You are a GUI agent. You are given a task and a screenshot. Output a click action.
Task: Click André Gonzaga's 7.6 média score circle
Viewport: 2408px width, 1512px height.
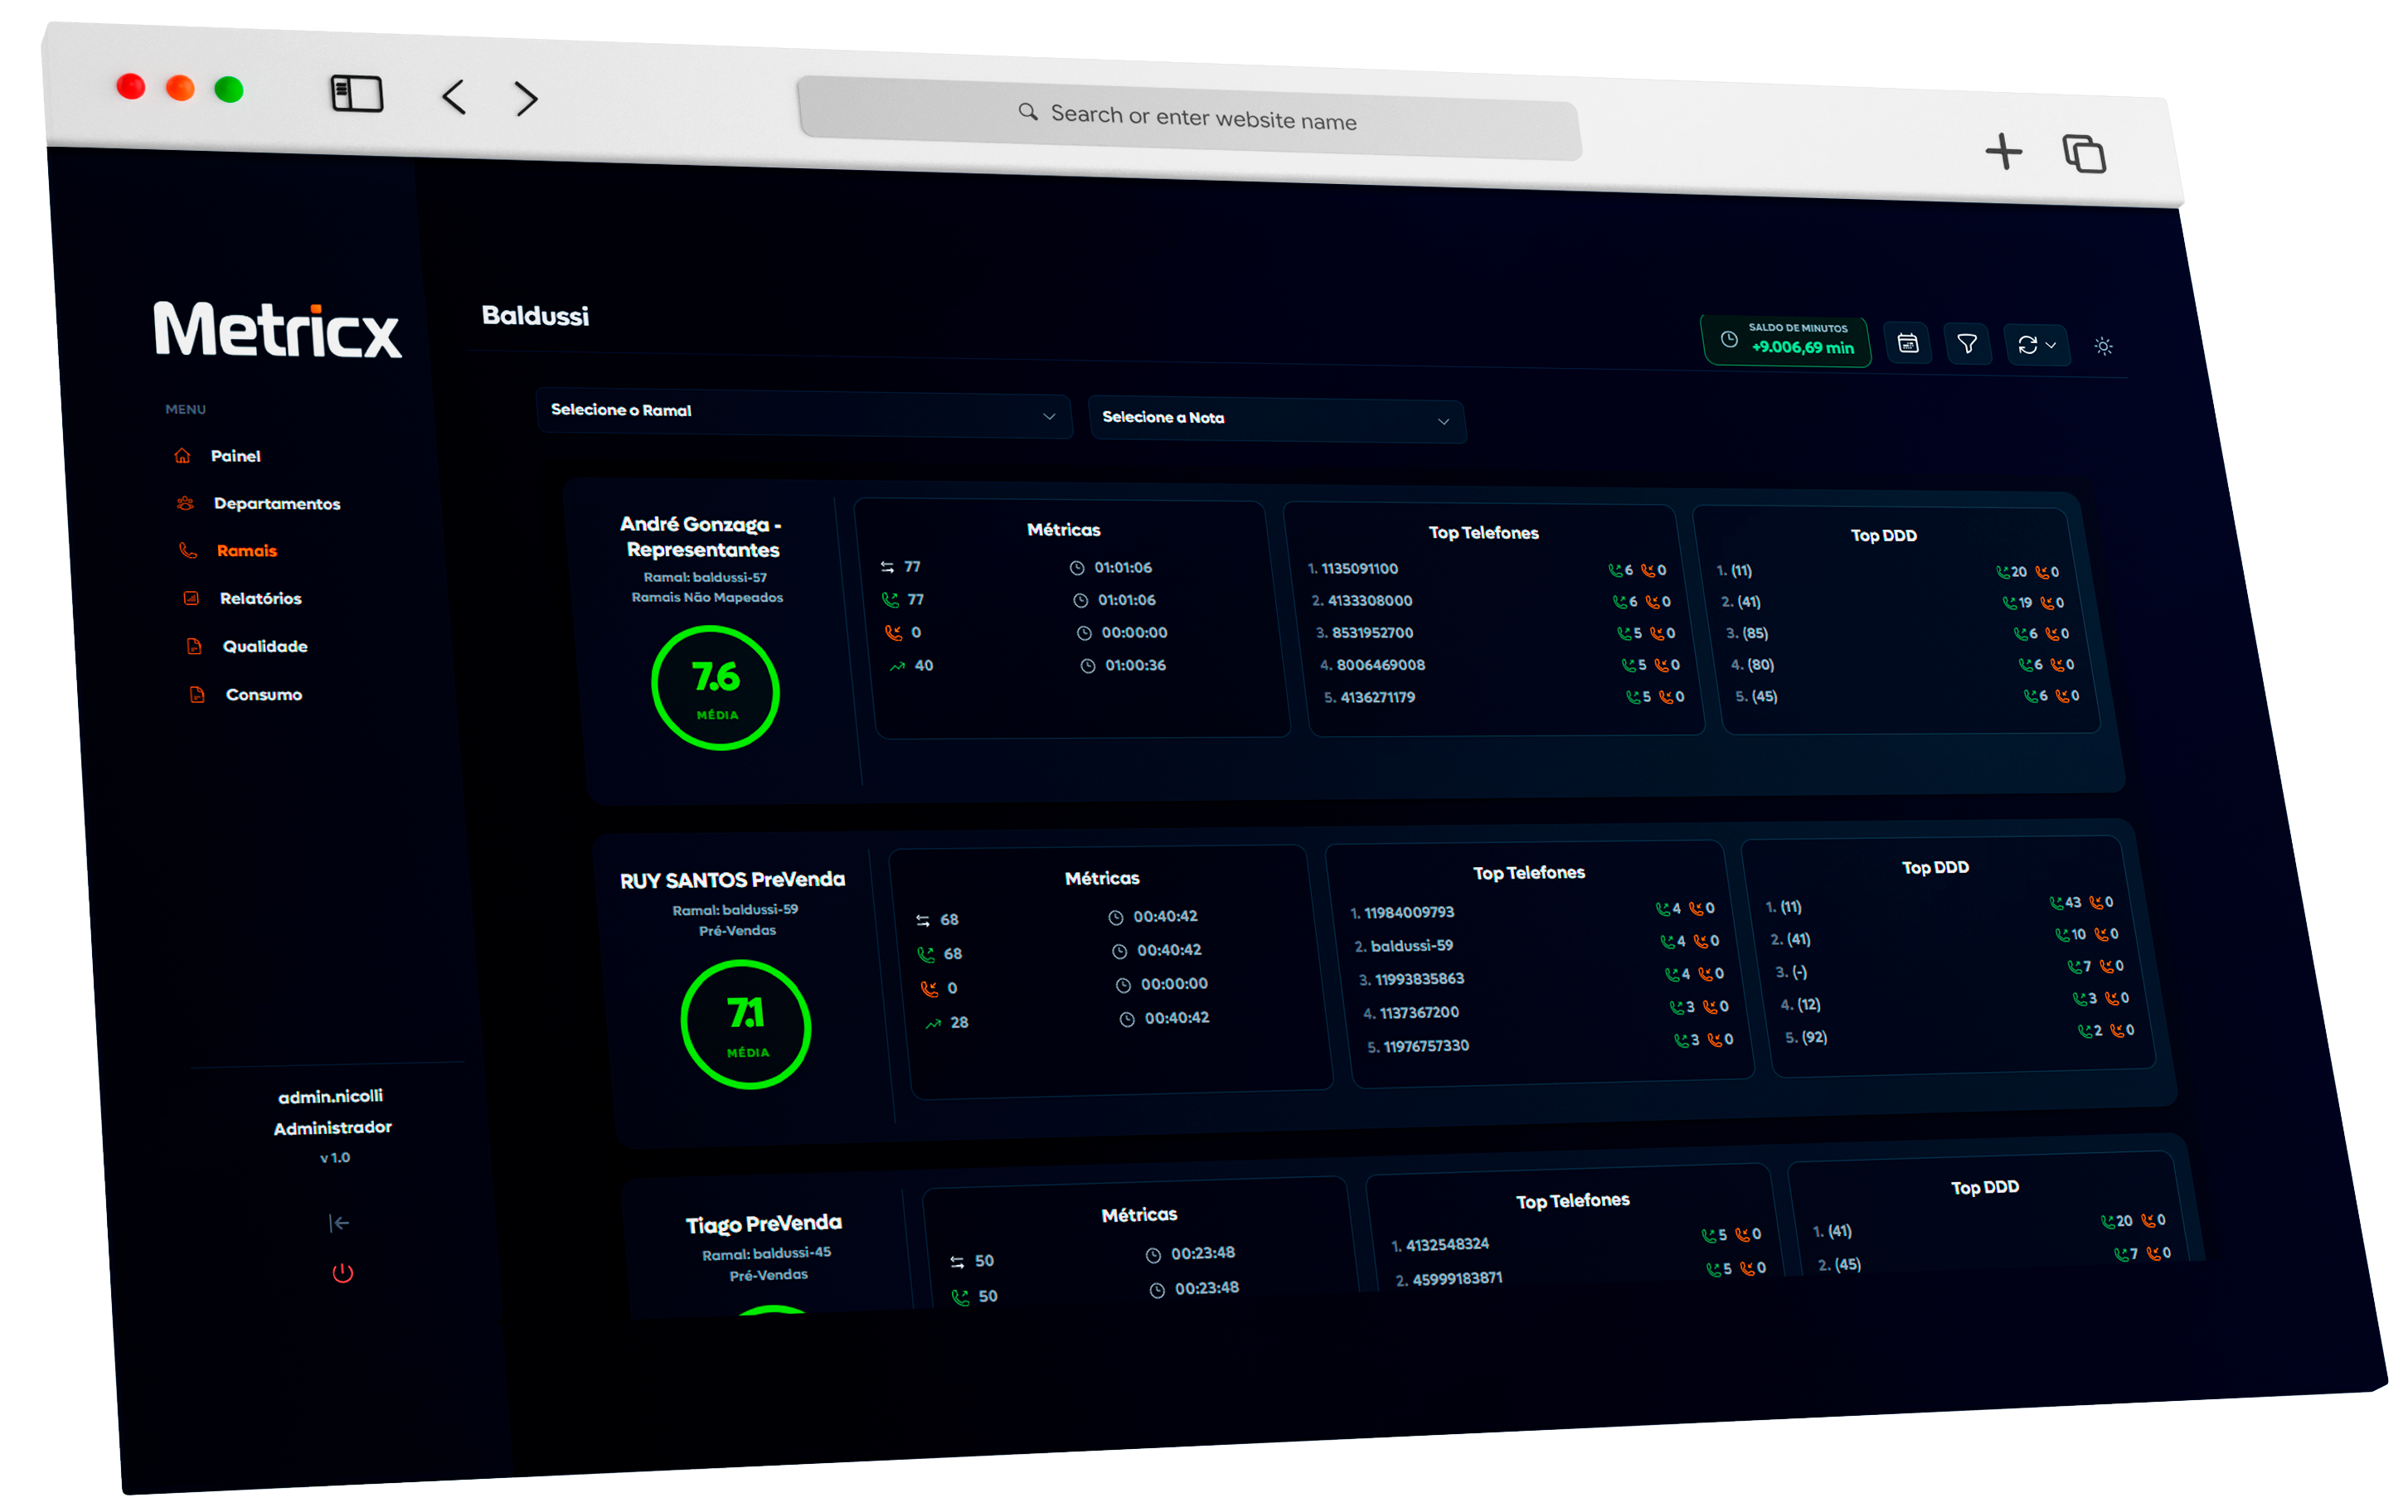(x=715, y=688)
